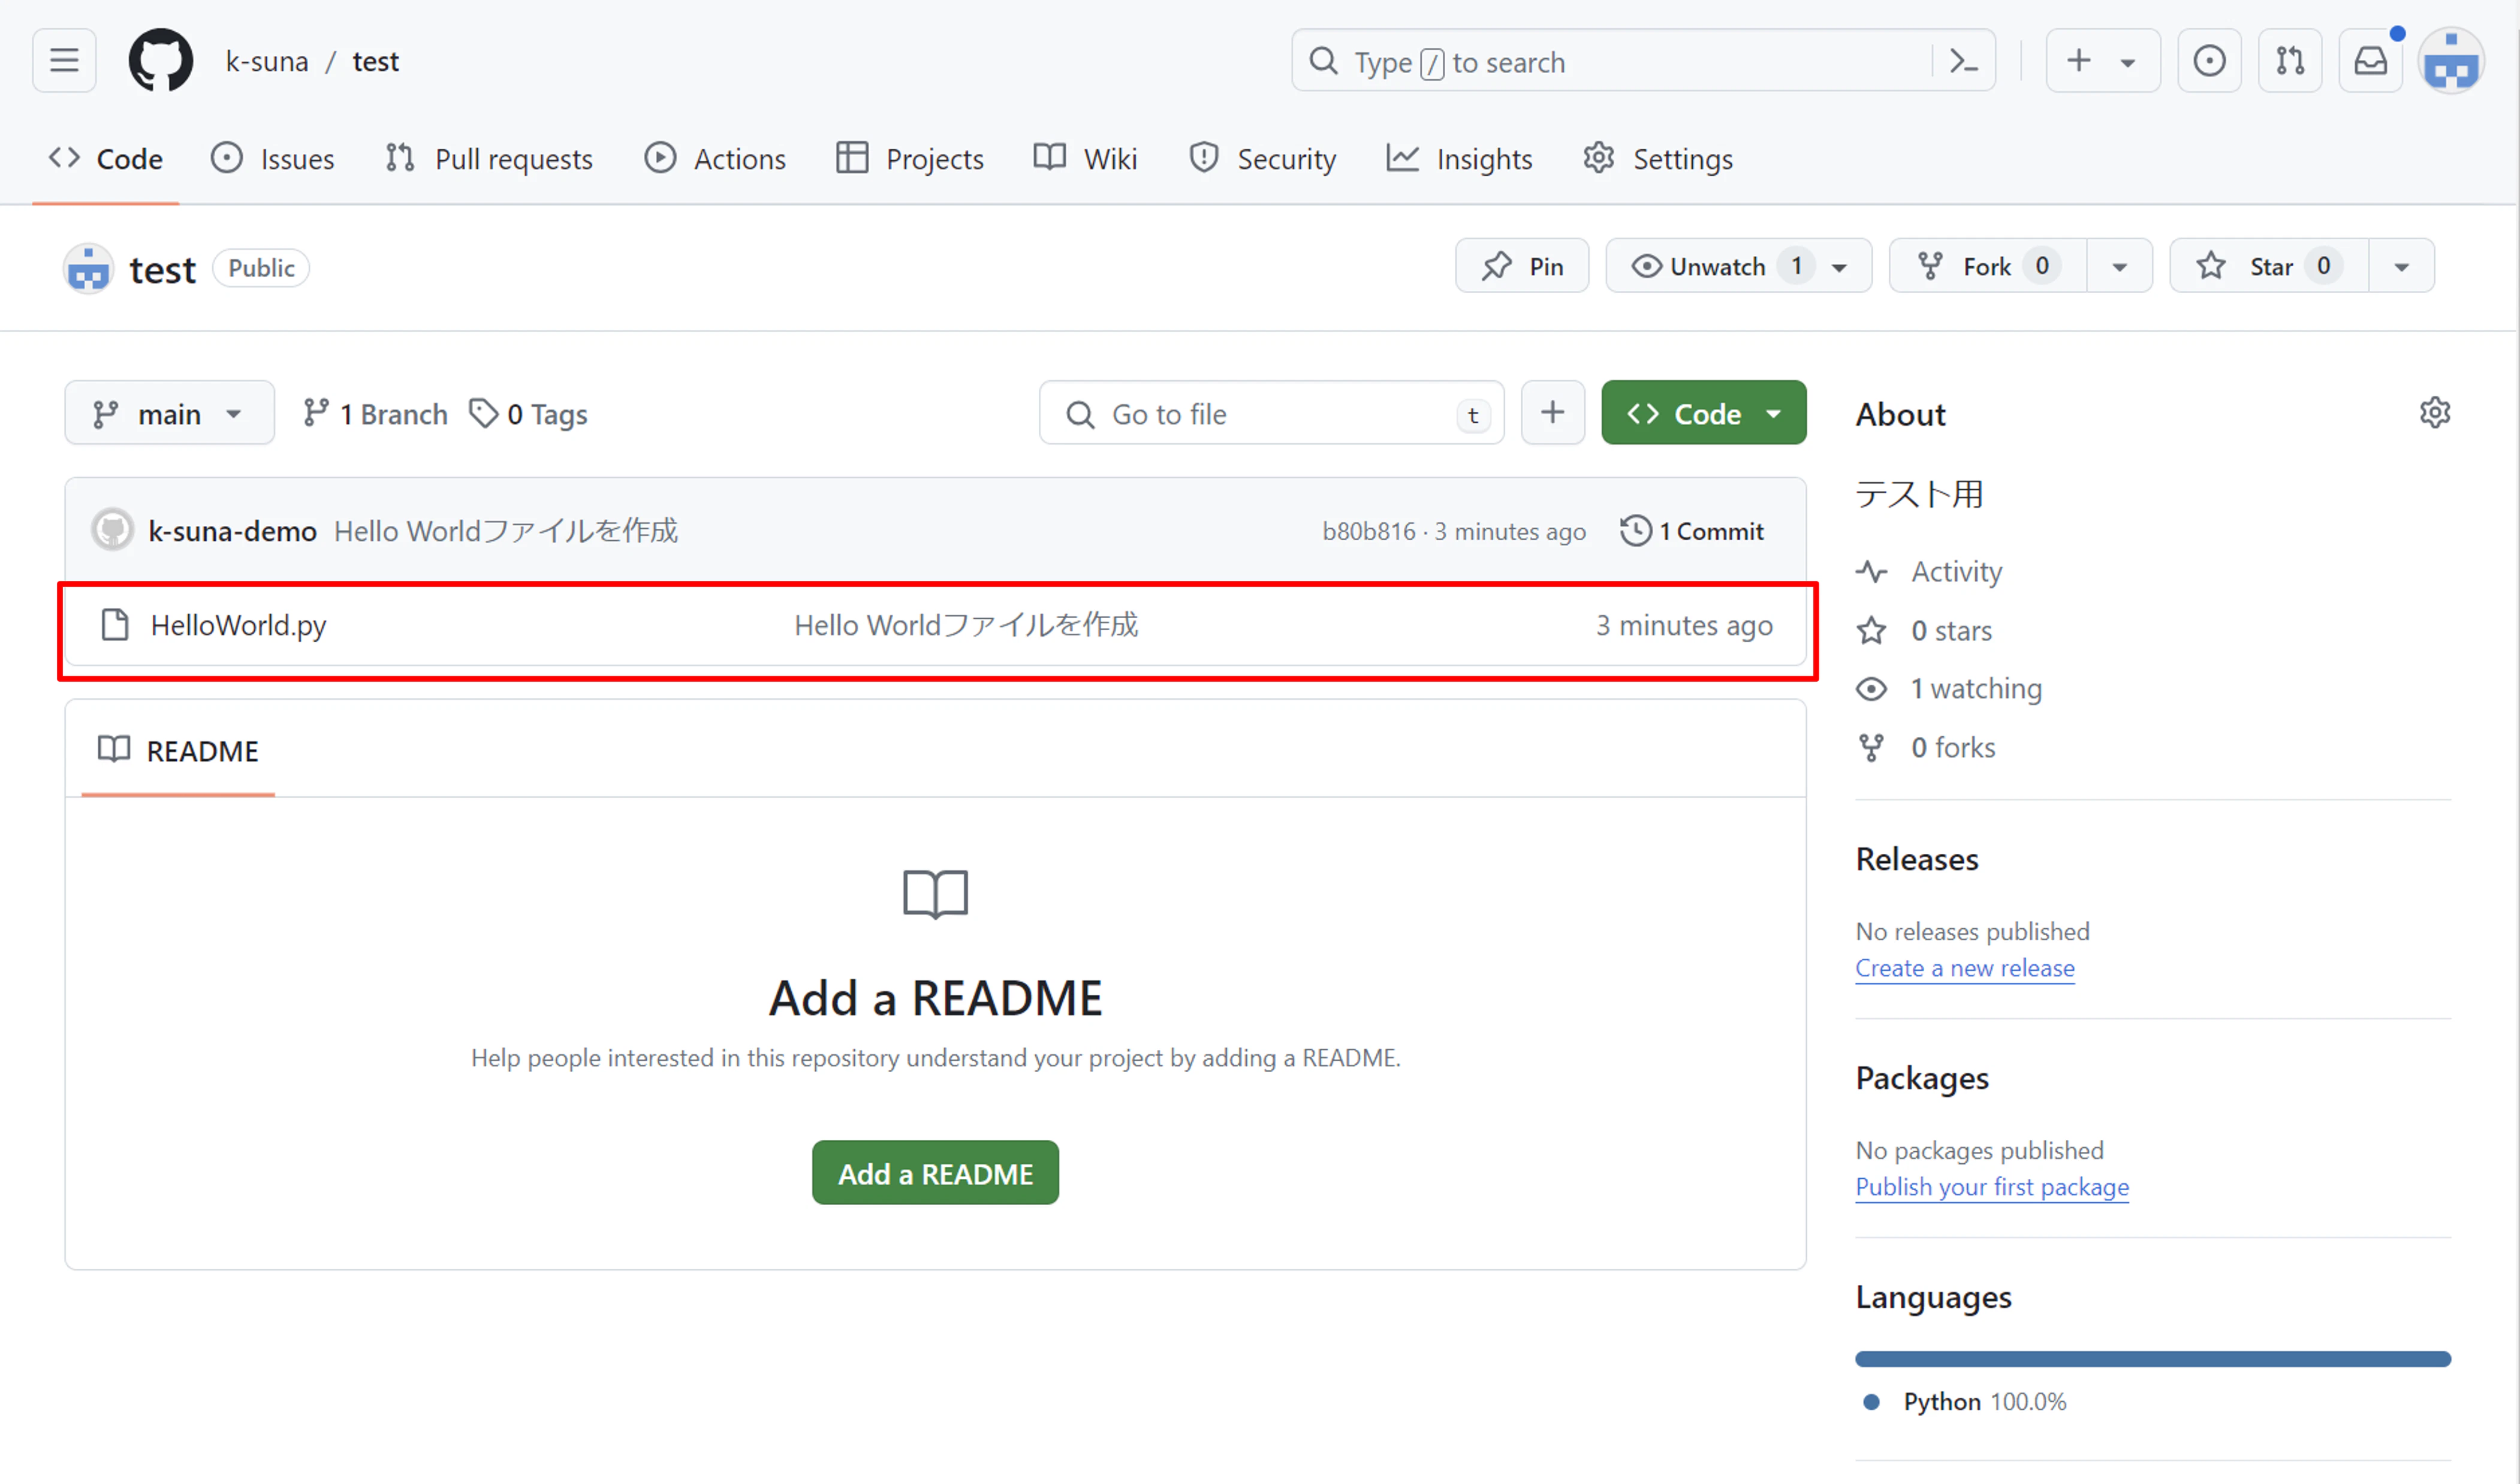2520x1484 pixels.
Task: Pin this repository
Action: coord(1521,266)
